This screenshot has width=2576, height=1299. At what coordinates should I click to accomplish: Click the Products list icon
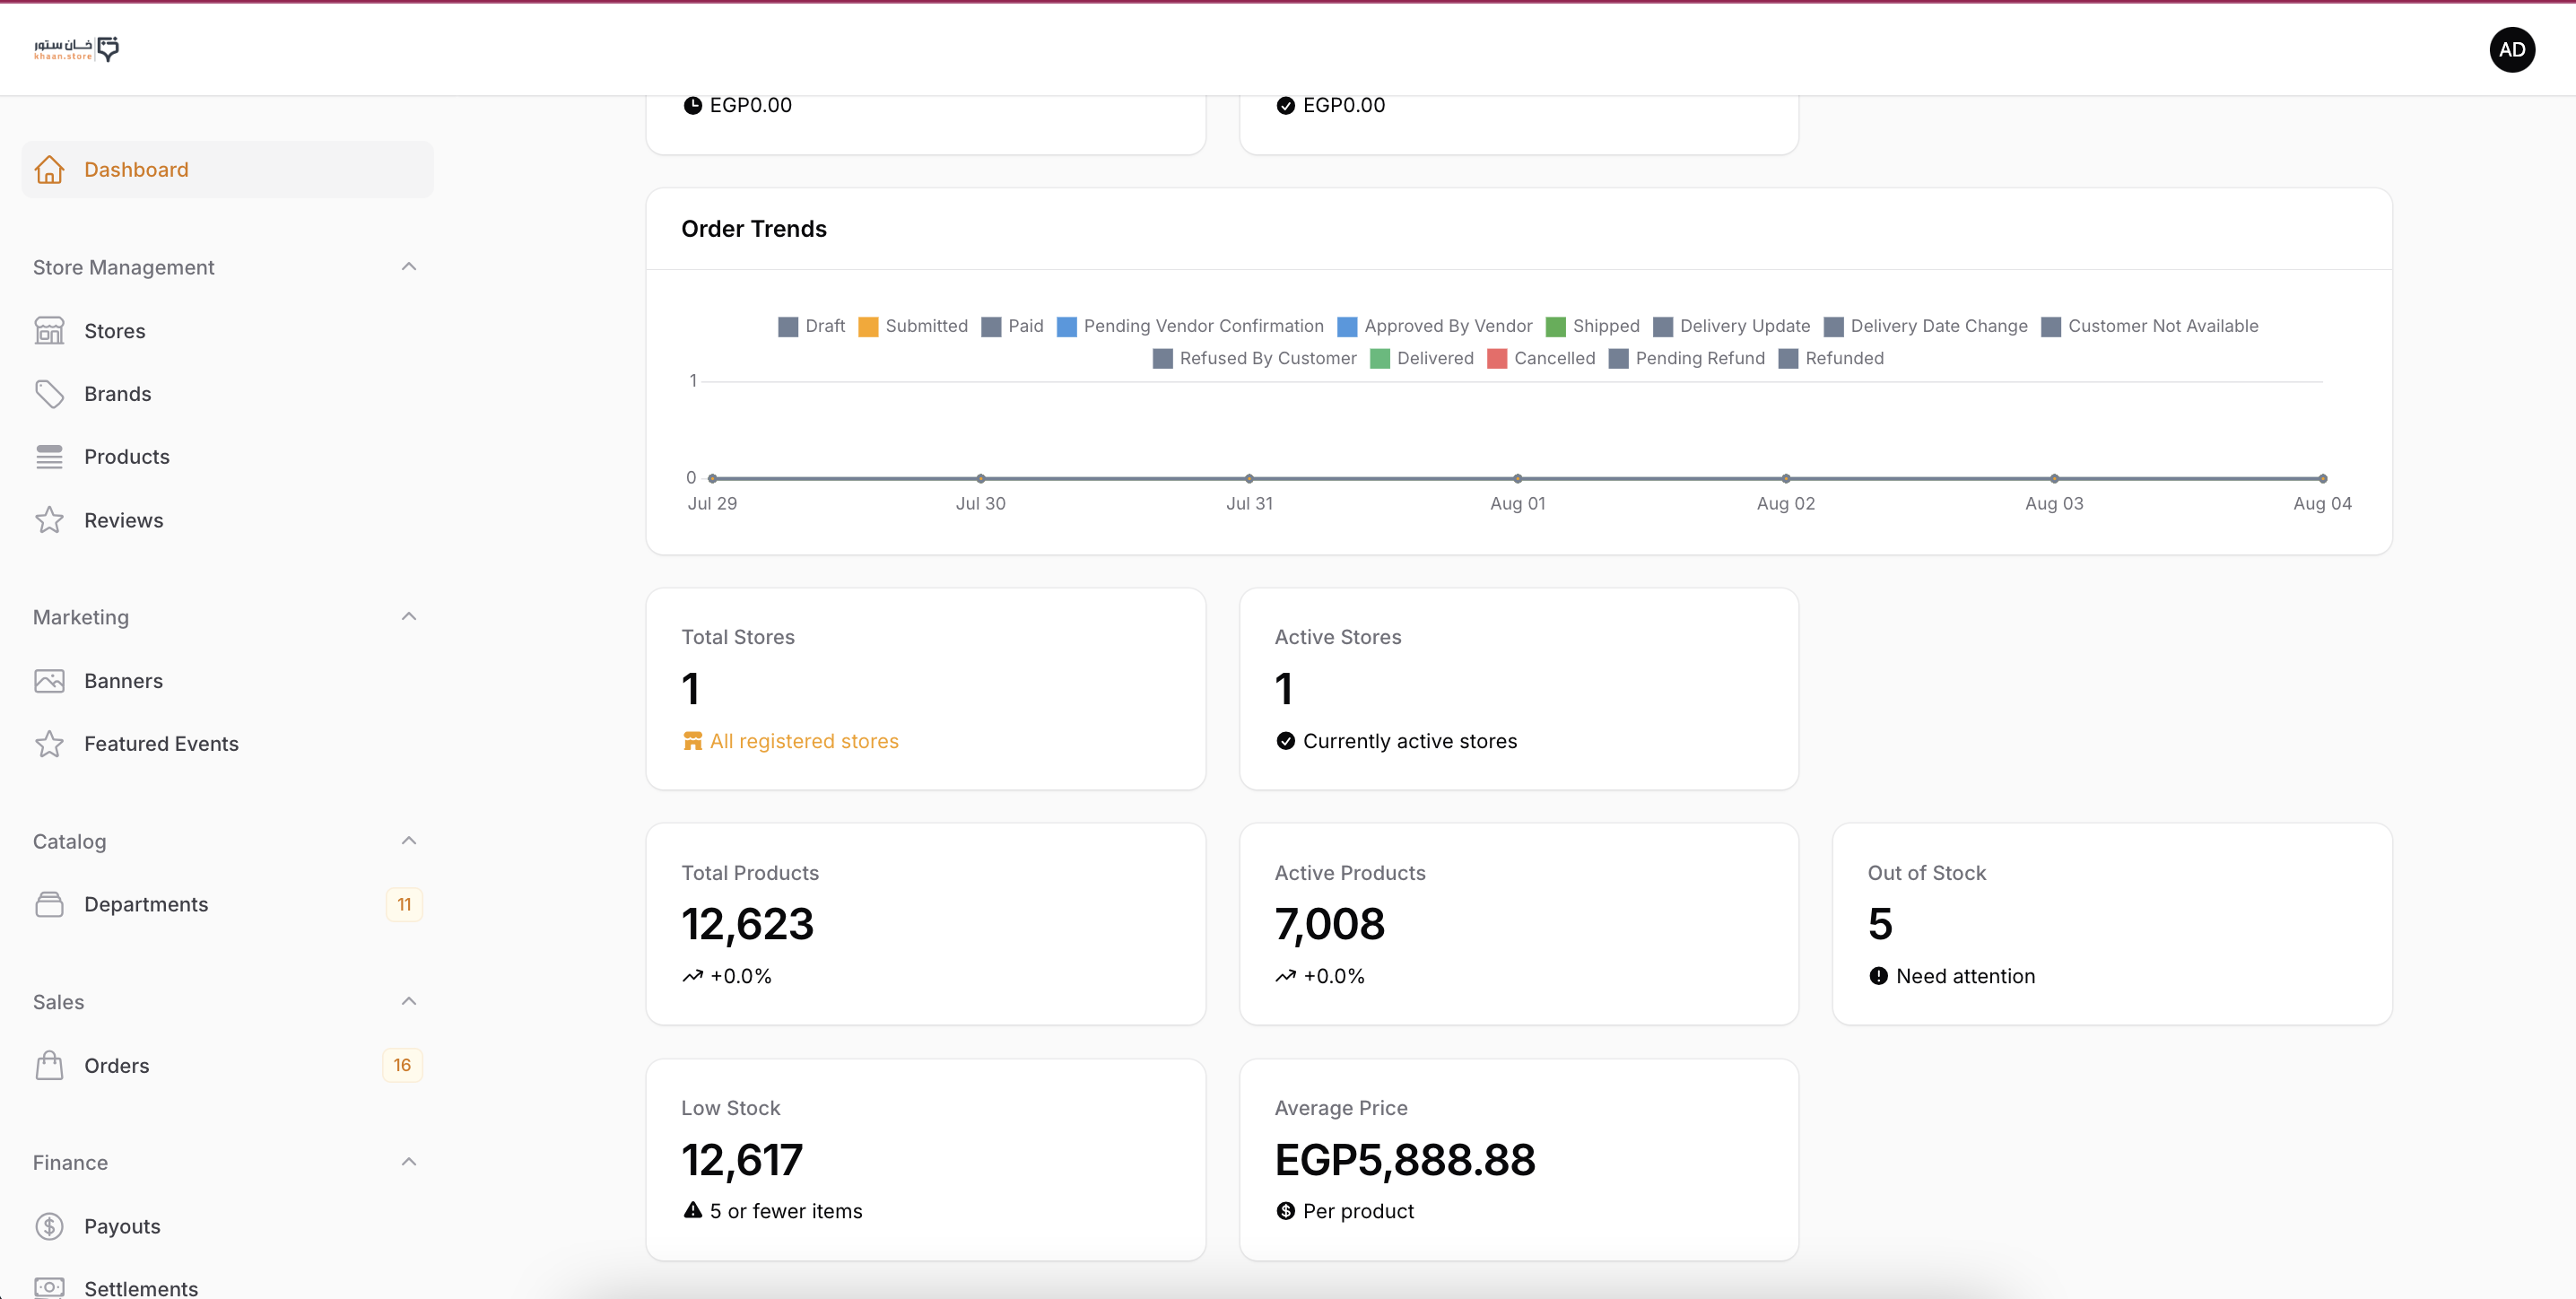(49, 457)
